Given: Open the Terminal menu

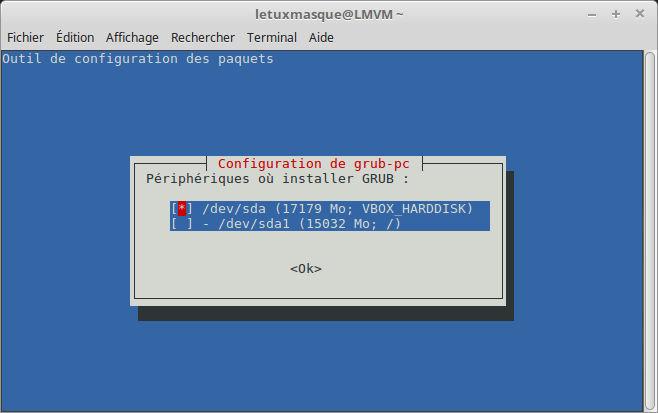Looking at the screenshot, I should 272,37.
